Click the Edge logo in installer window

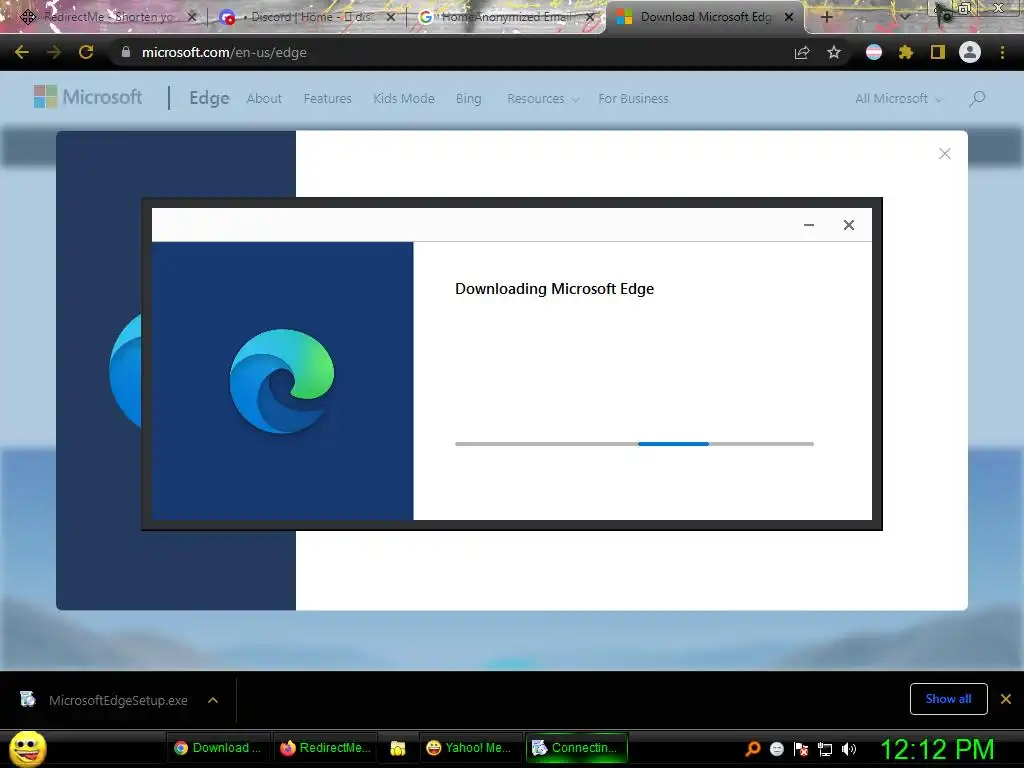(x=281, y=381)
